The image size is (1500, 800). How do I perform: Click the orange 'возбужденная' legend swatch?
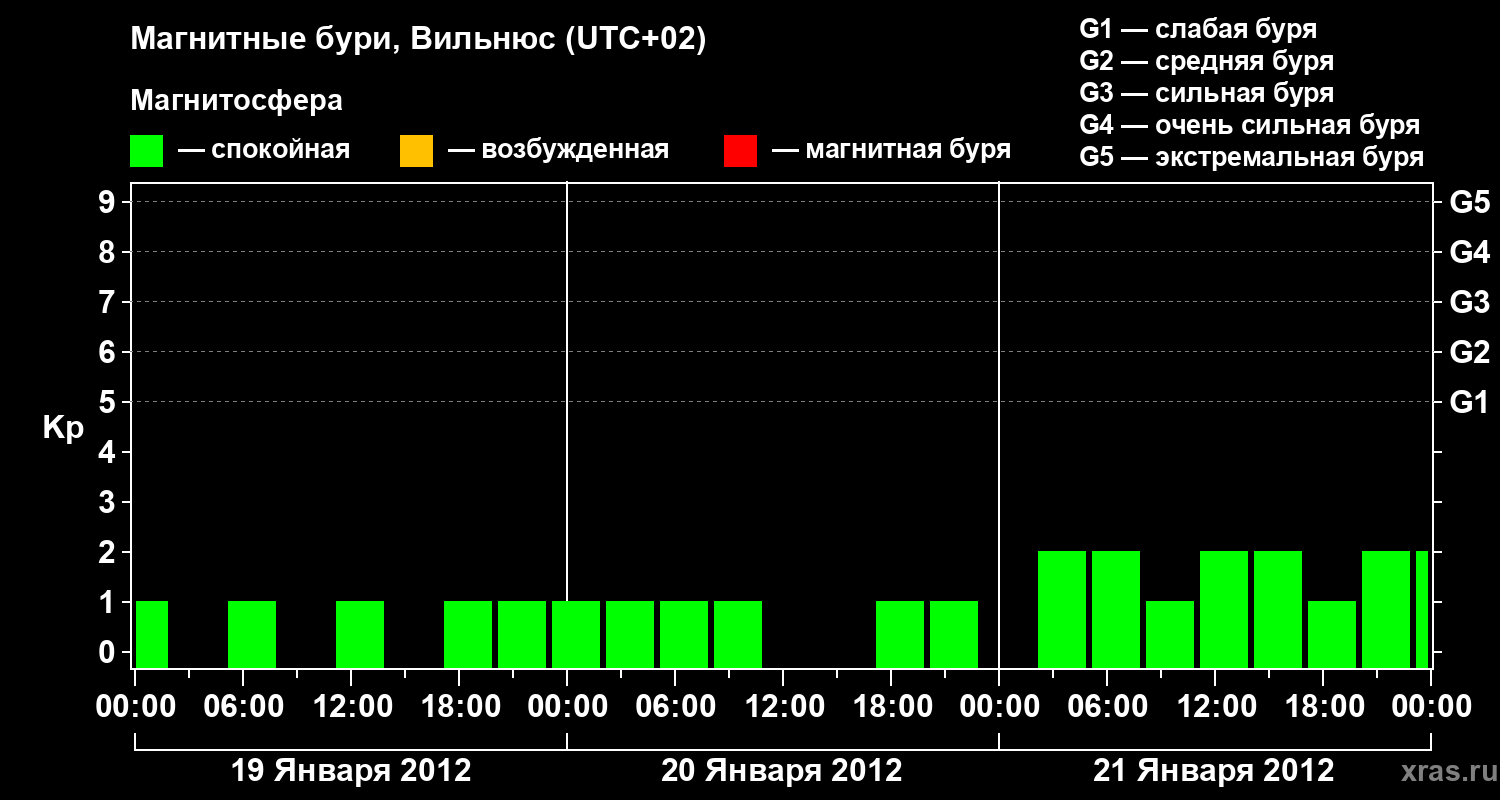416,151
